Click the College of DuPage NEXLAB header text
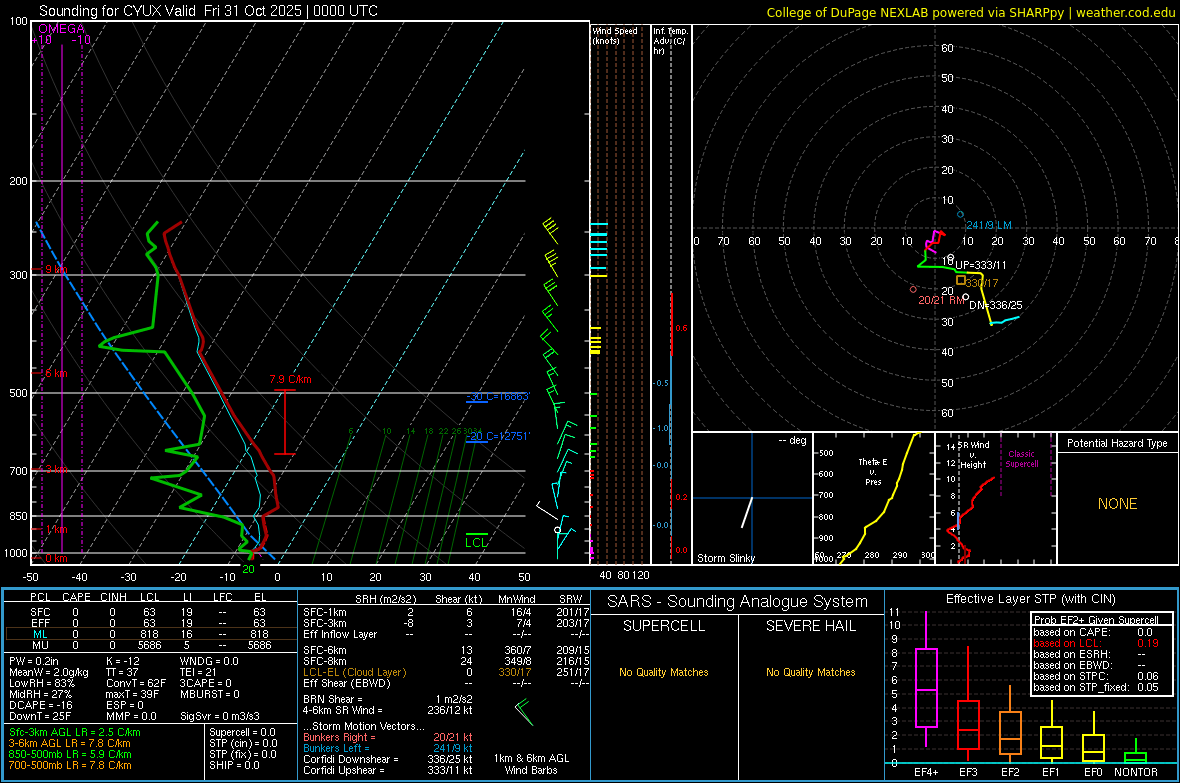The height and width of the screenshot is (783, 1180). click(x=970, y=12)
